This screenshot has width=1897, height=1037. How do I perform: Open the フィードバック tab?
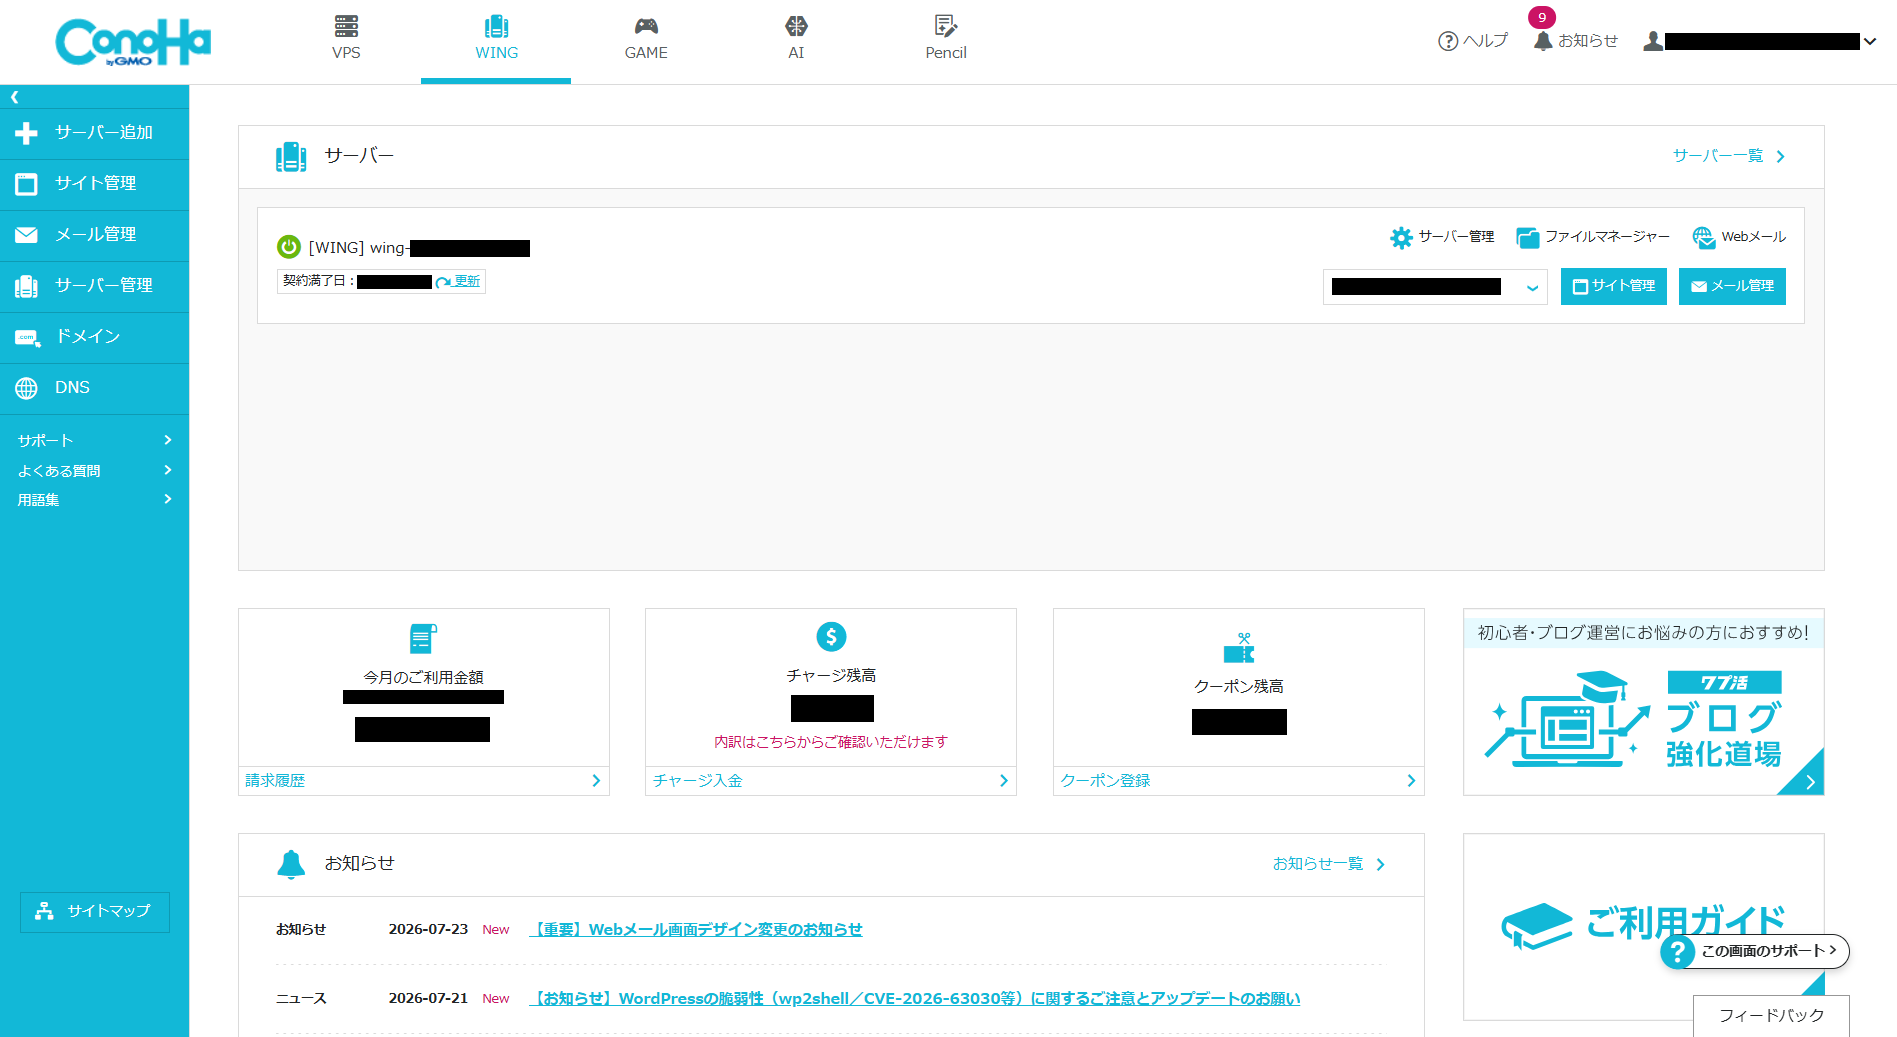[x=1771, y=1016]
